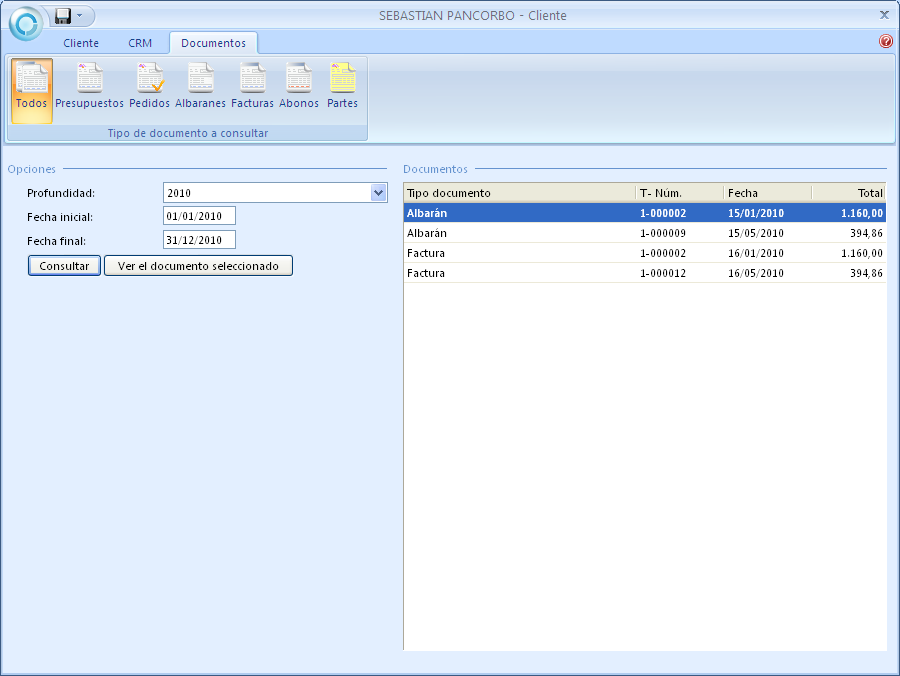Open the quick access toolbar arrow

tap(80, 16)
